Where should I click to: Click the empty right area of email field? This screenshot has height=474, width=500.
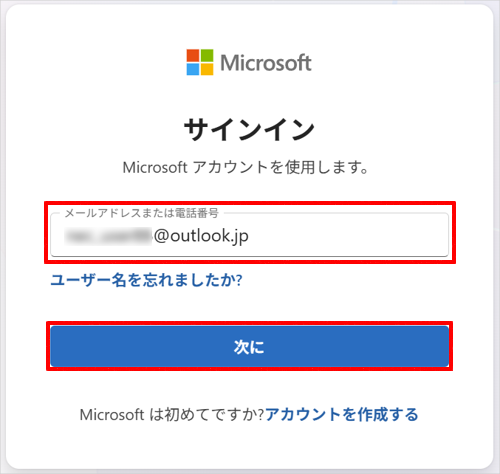(x=348, y=236)
